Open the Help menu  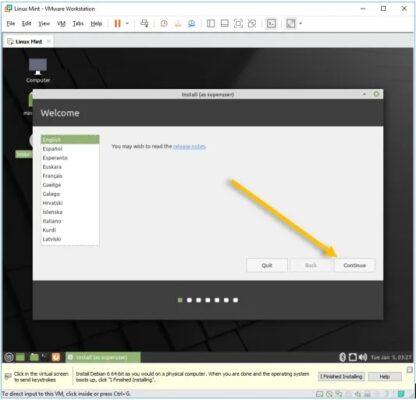[96, 23]
